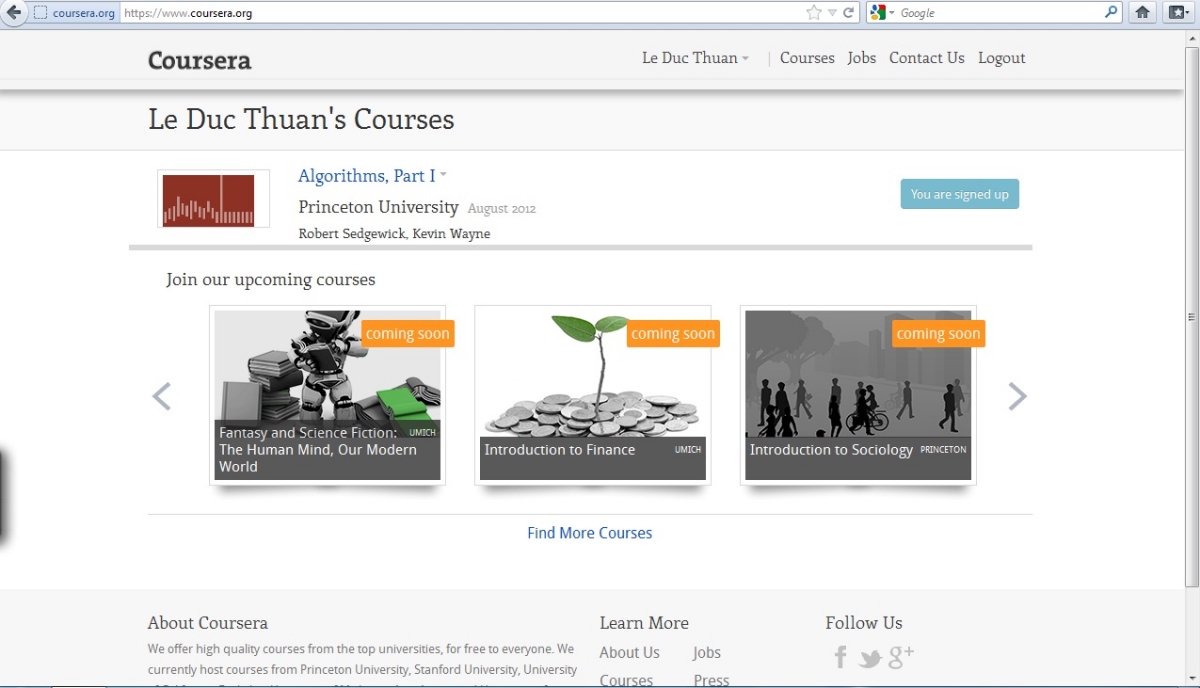Go back using the browser back arrow
The height and width of the screenshot is (688, 1200).
(14, 13)
